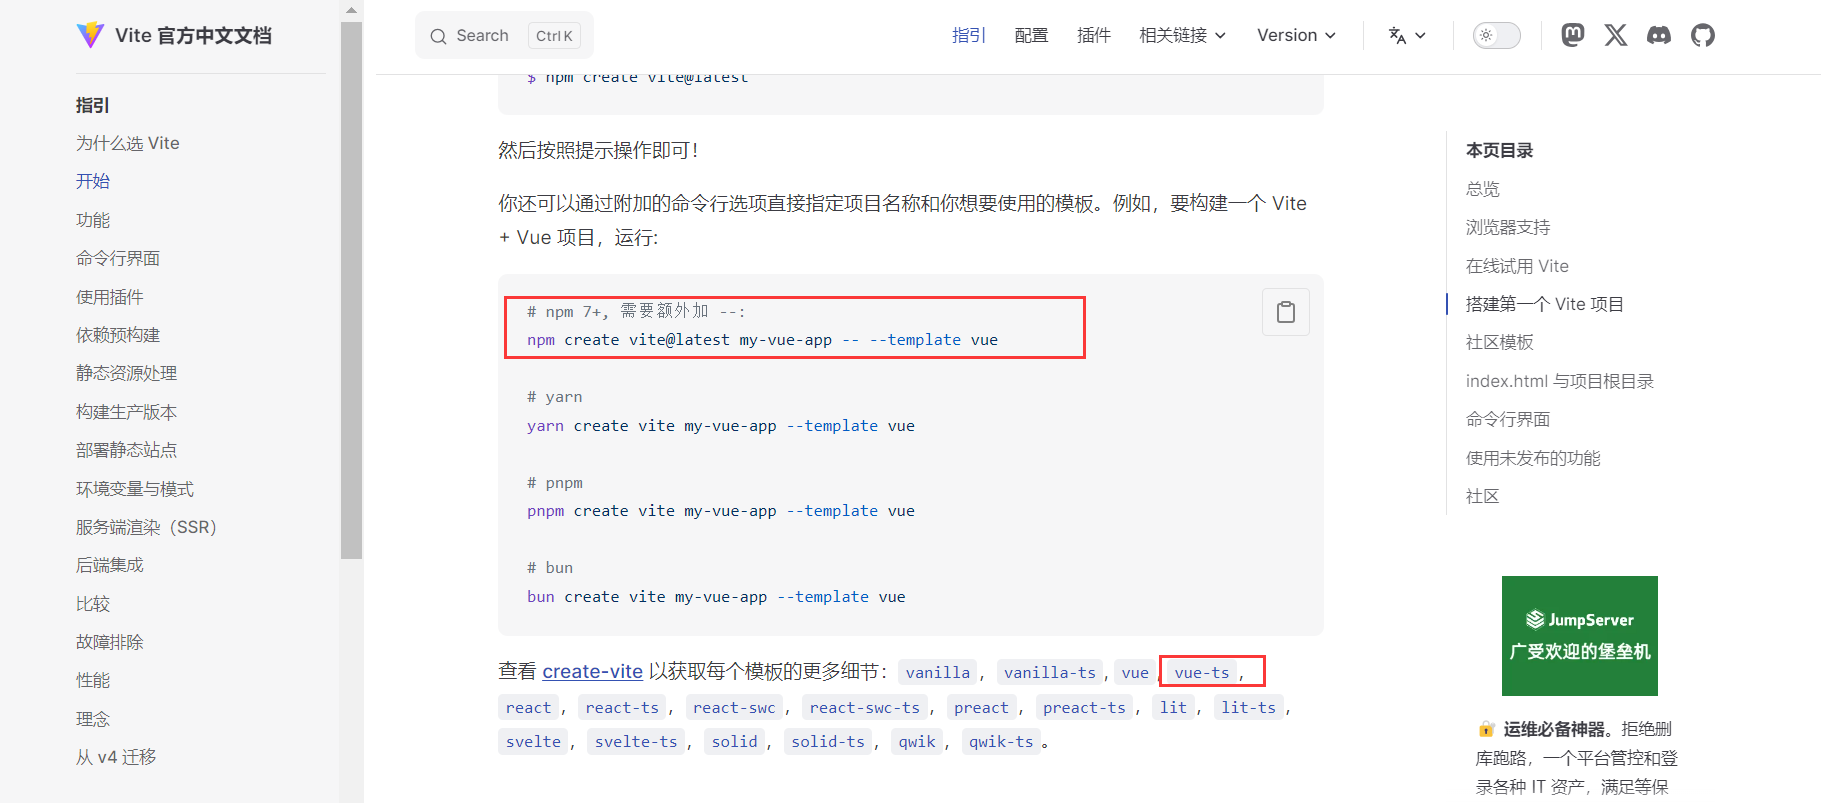Open the react-swc template link
The height and width of the screenshot is (803, 1821).
click(x=734, y=707)
